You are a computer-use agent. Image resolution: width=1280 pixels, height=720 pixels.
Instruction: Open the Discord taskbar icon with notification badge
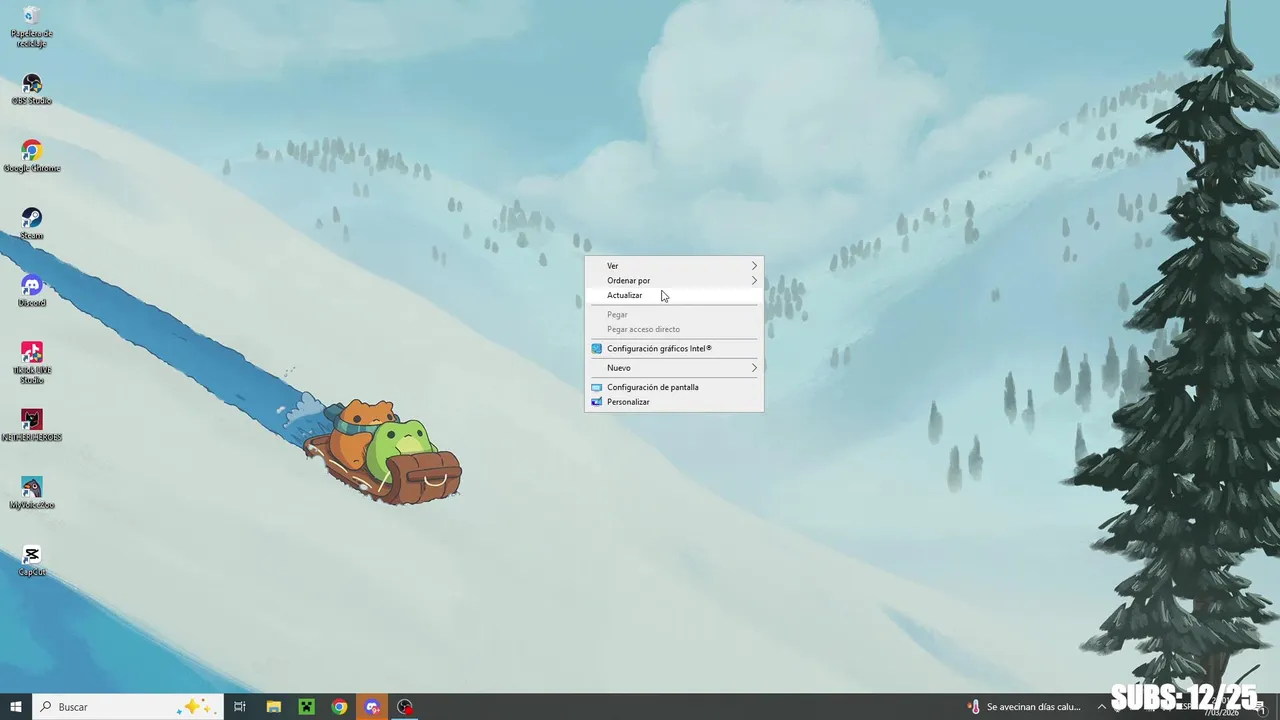pos(372,707)
